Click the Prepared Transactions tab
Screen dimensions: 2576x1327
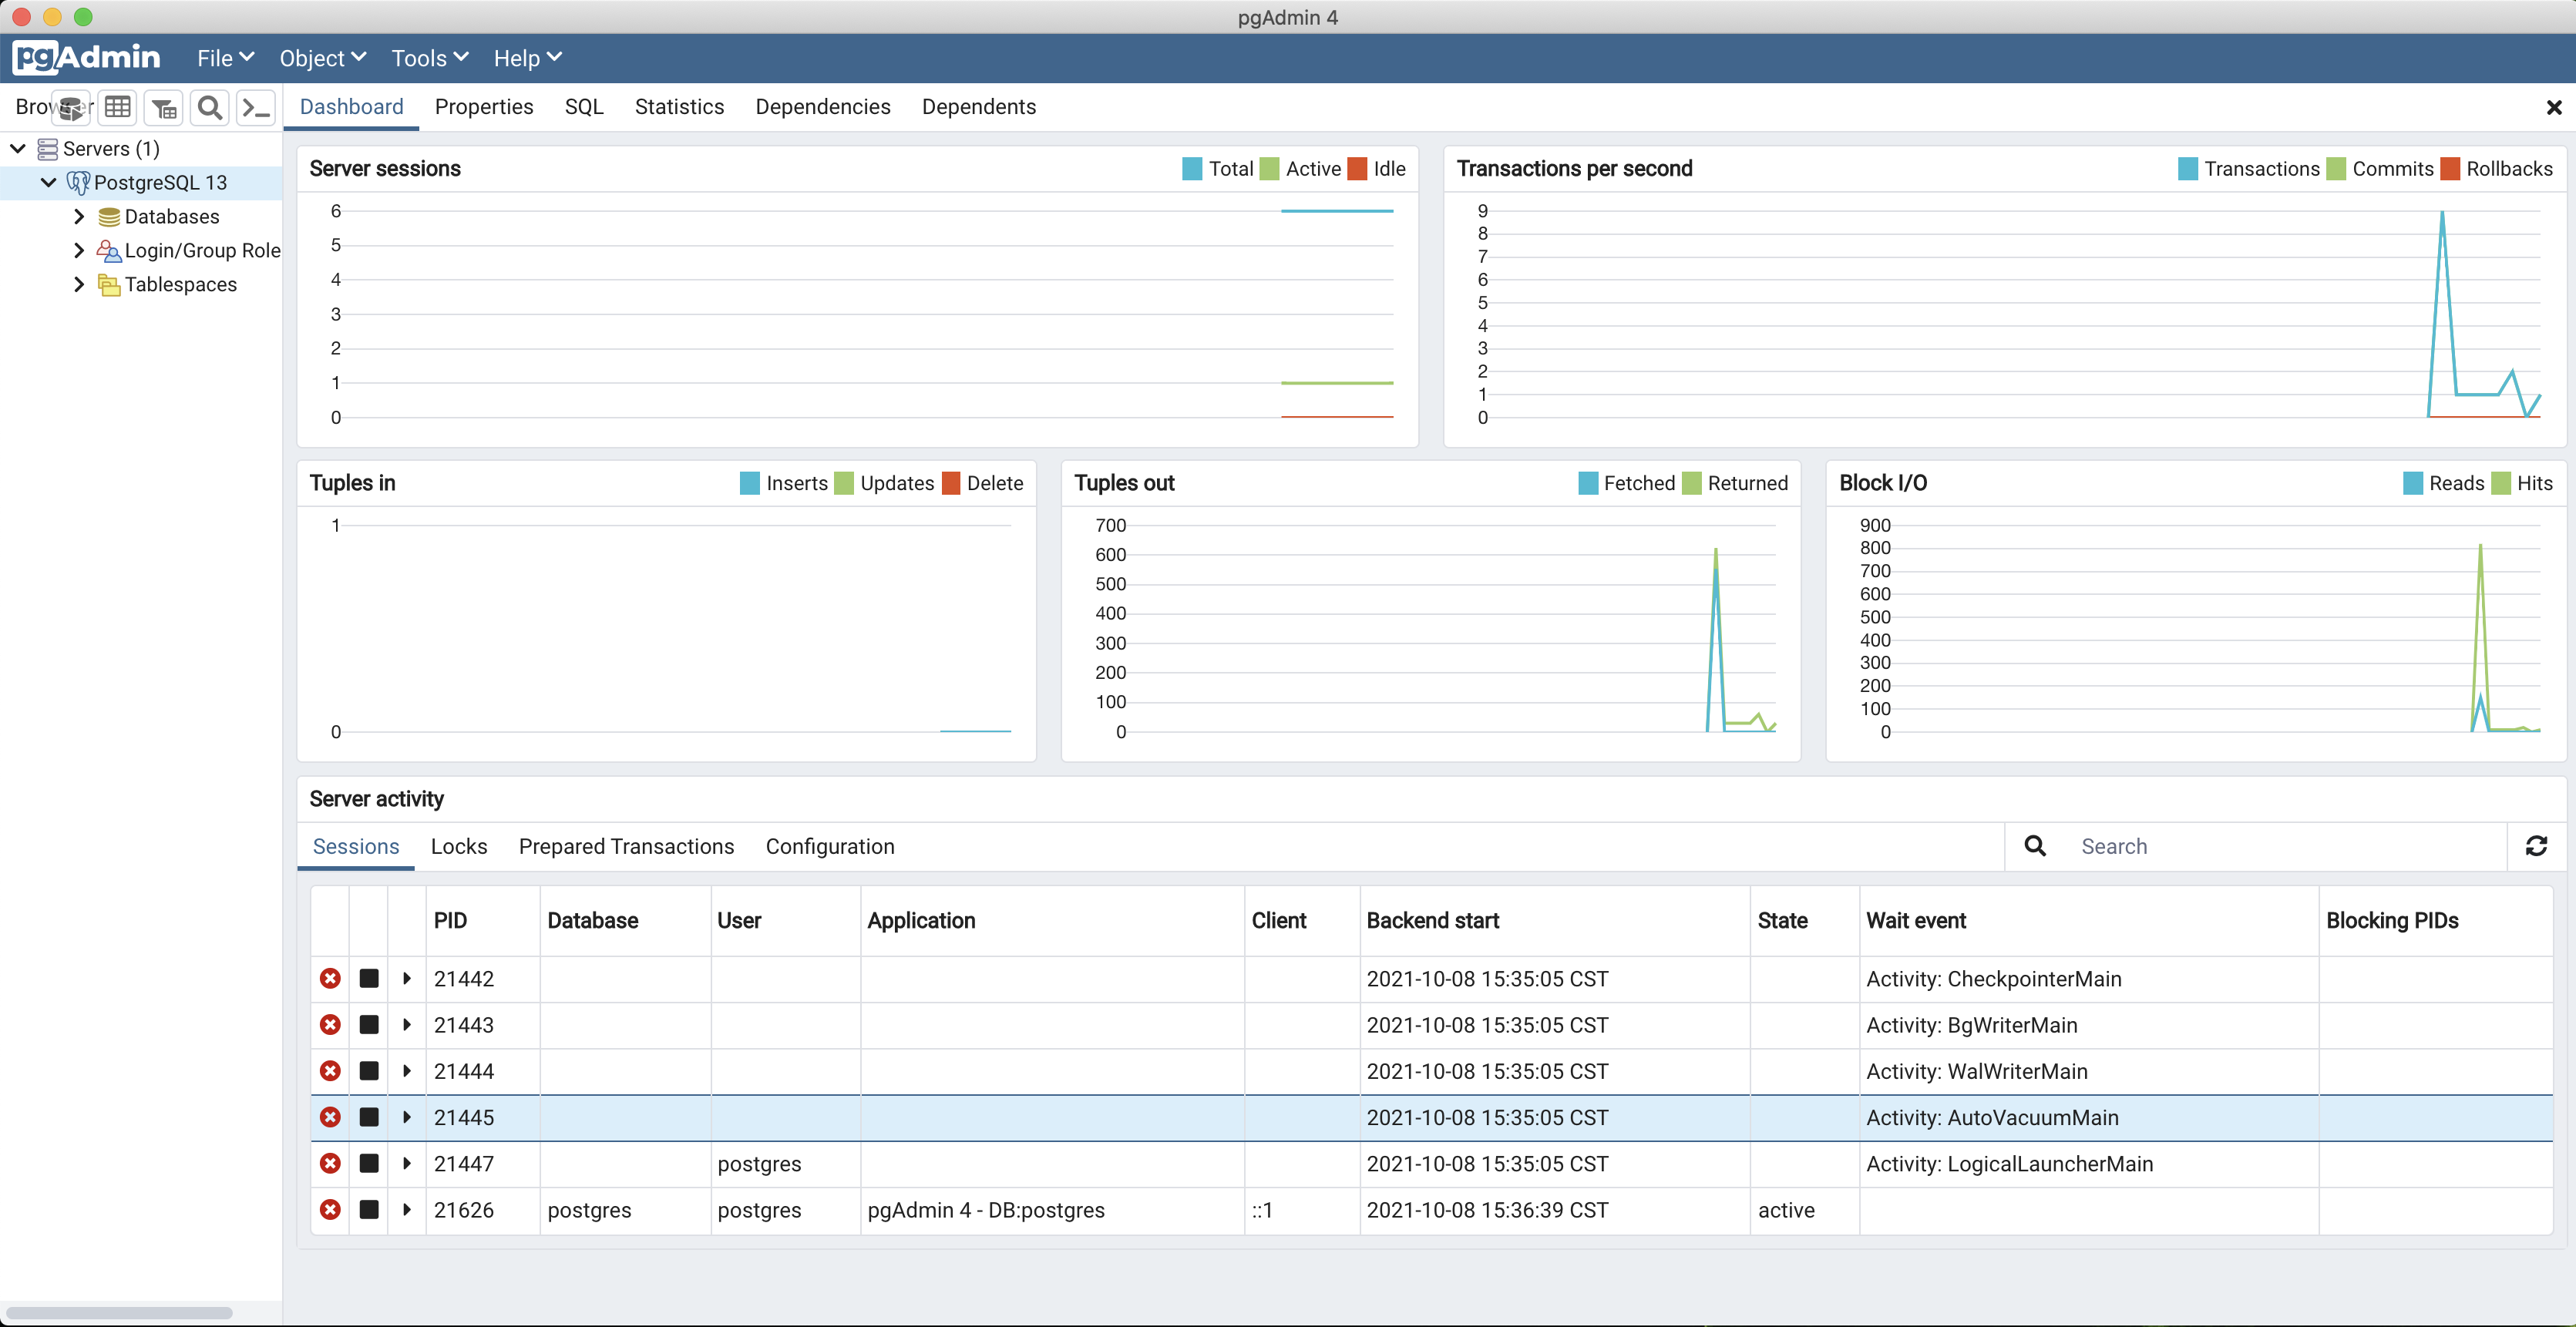(626, 846)
